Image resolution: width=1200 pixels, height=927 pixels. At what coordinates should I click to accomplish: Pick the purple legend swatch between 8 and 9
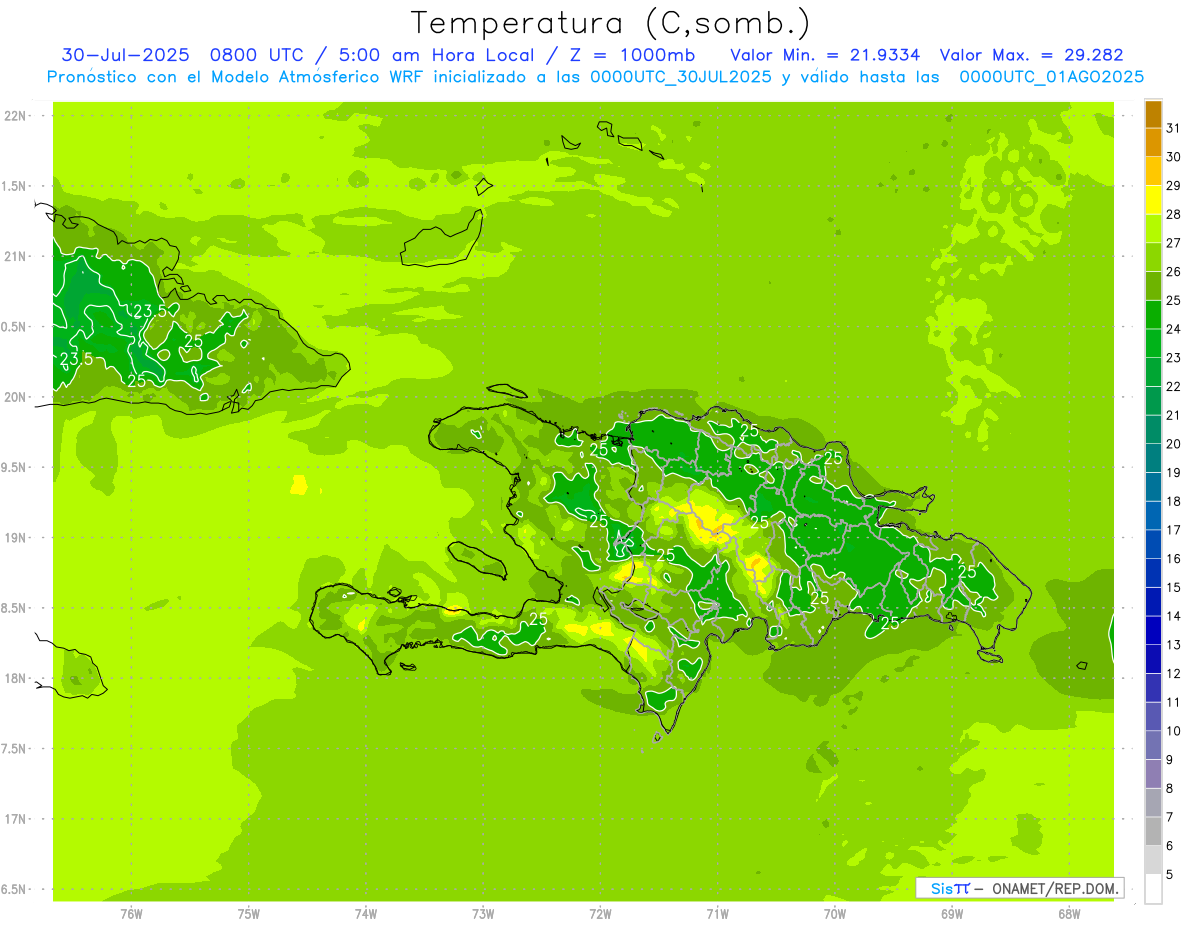click(1154, 774)
